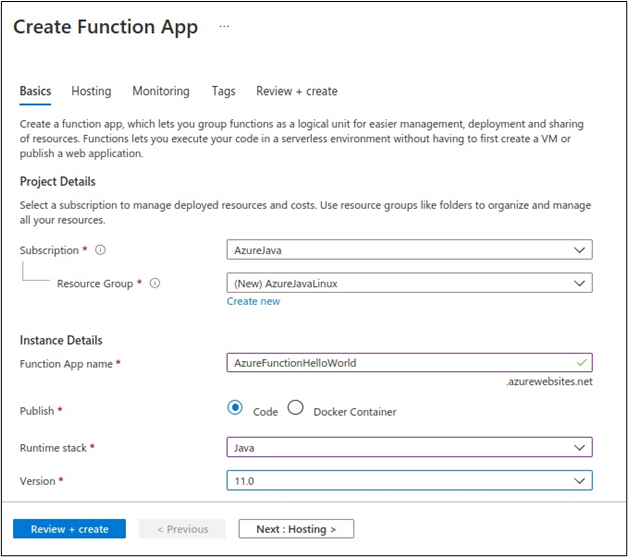Select the Code publish option
The image size is (628, 557).
[x=235, y=408]
